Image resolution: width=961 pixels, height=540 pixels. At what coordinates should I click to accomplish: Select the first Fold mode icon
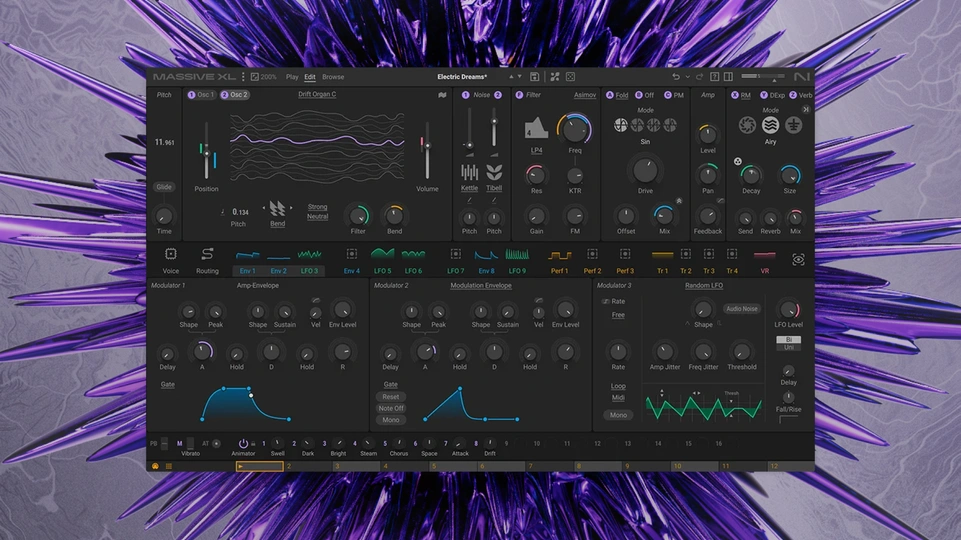(620, 125)
